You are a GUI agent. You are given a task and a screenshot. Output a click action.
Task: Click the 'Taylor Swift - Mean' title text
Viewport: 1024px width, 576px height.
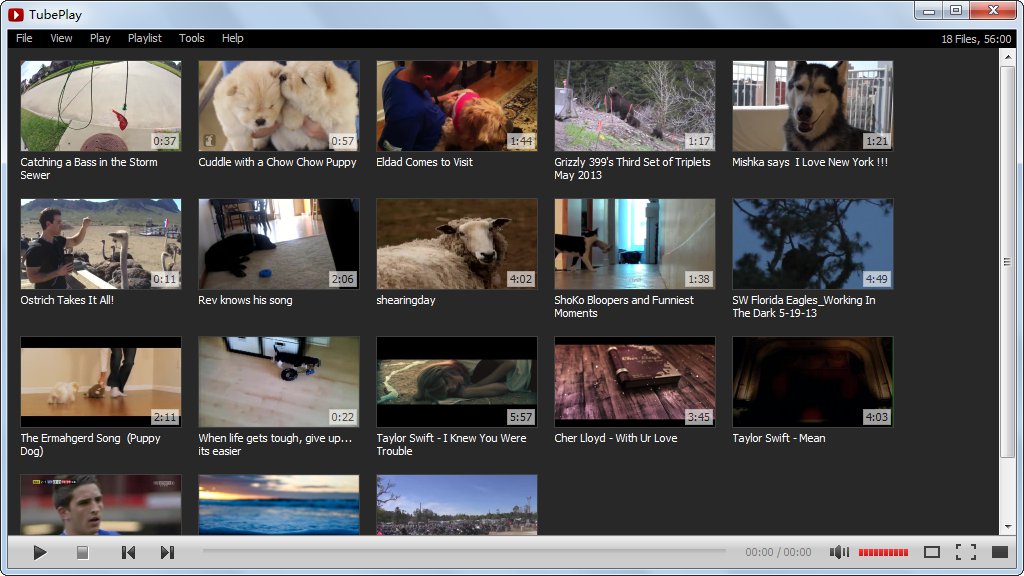coord(778,438)
